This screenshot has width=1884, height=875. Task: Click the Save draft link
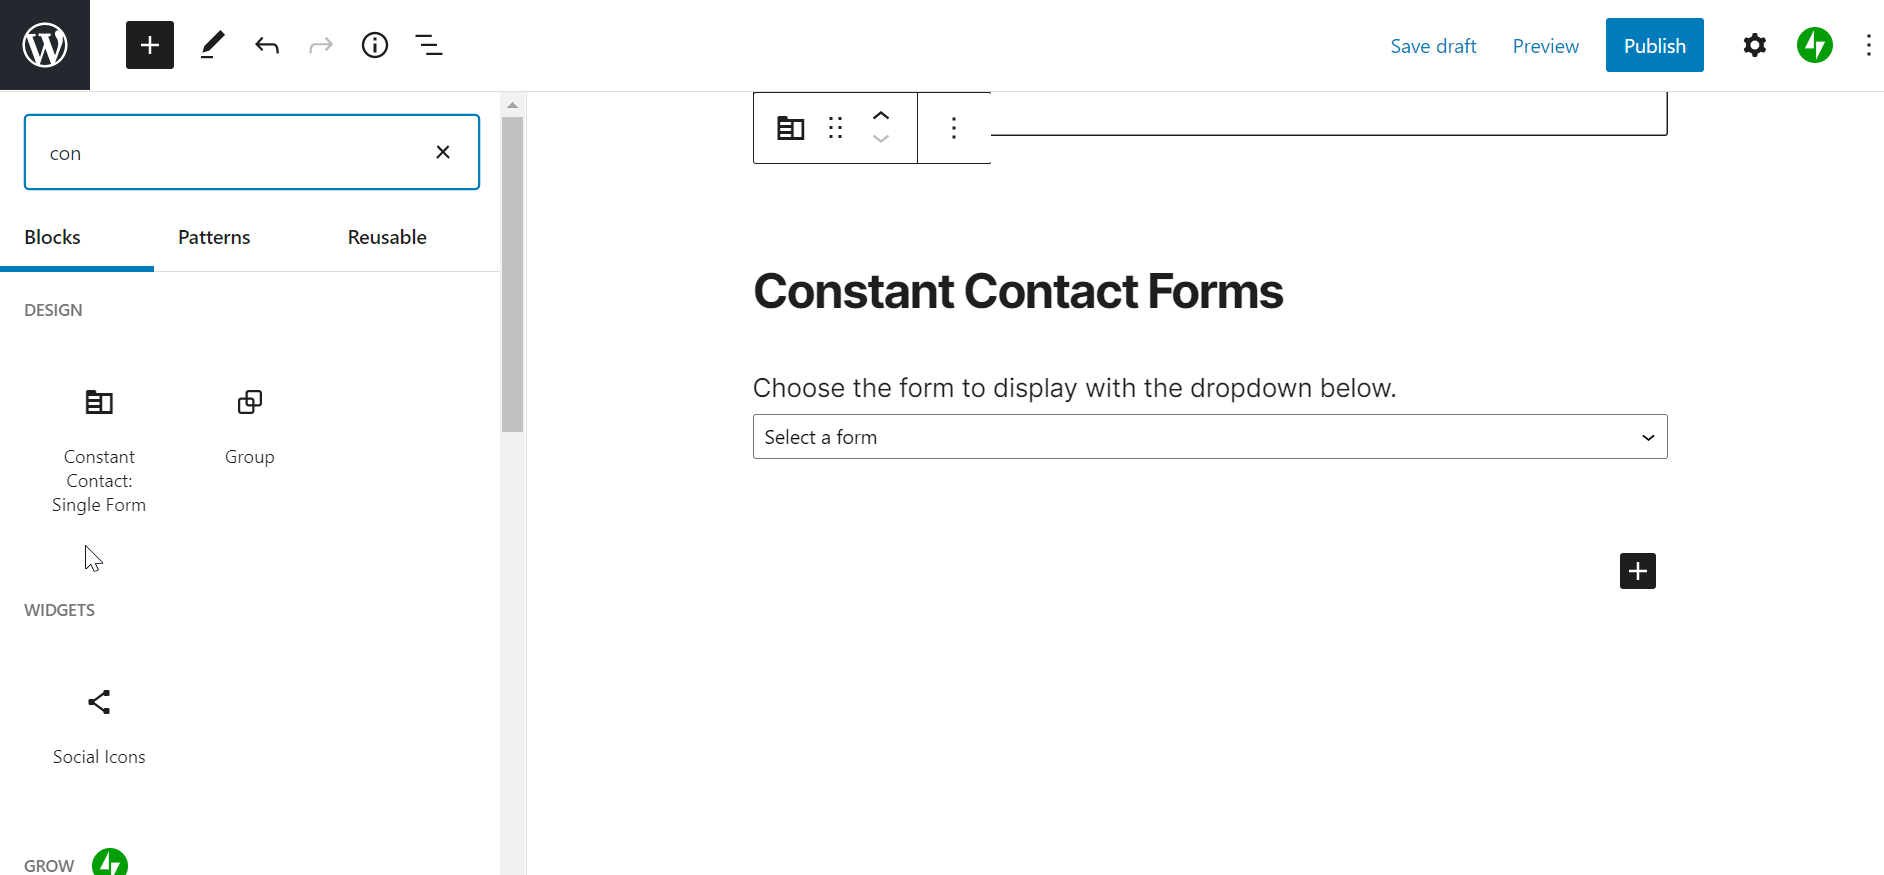click(x=1433, y=45)
